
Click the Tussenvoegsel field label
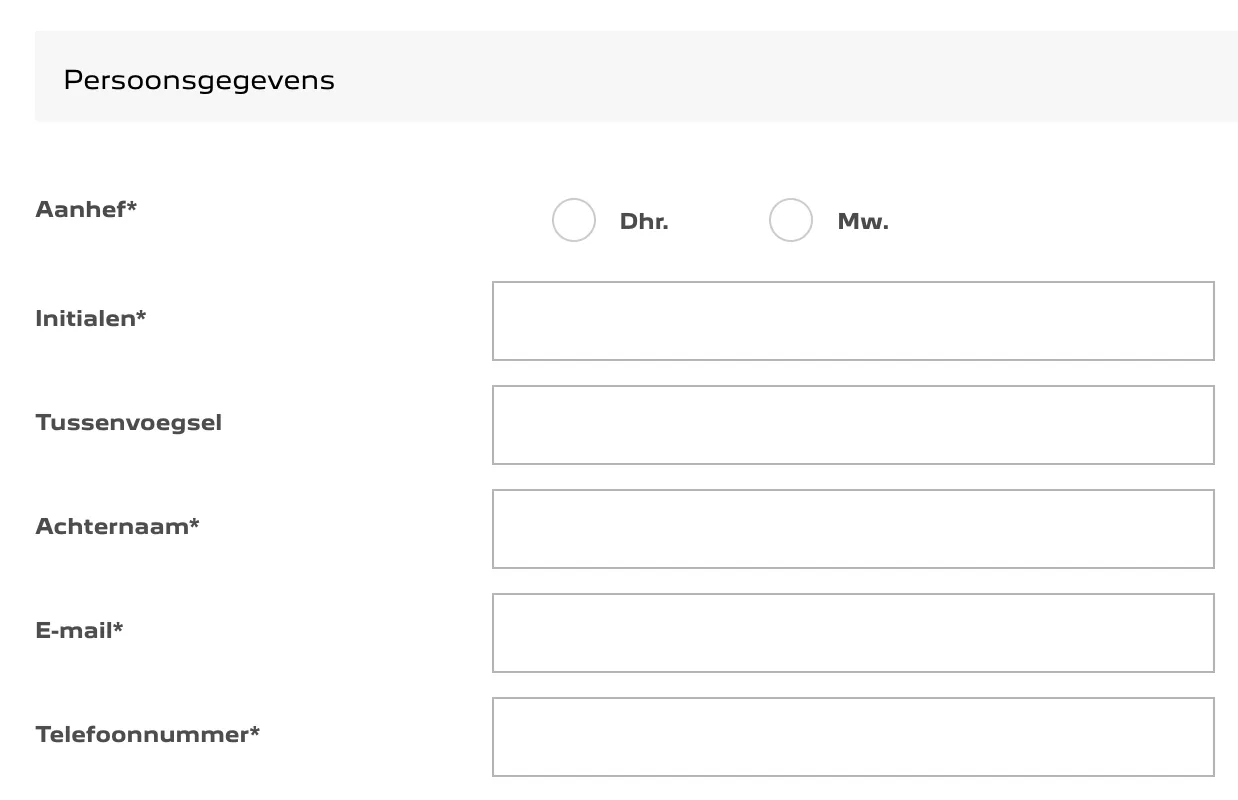point(129,423)
